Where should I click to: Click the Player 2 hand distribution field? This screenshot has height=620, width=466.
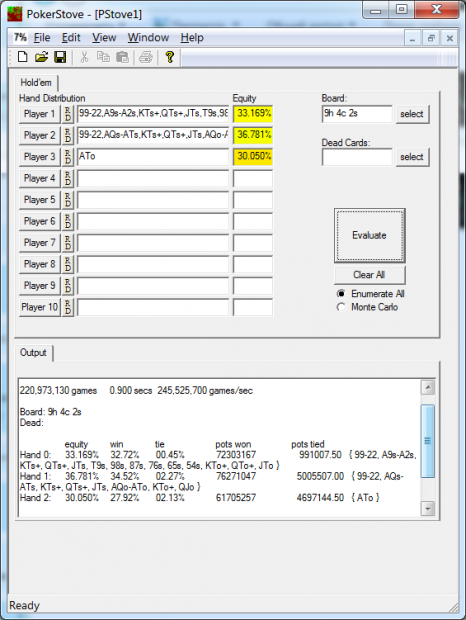pos(153,135)
